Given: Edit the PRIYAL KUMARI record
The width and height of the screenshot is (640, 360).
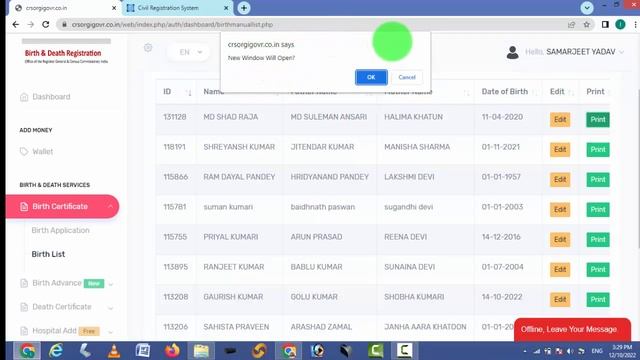Looking at the screenshot, I should 560,240.
